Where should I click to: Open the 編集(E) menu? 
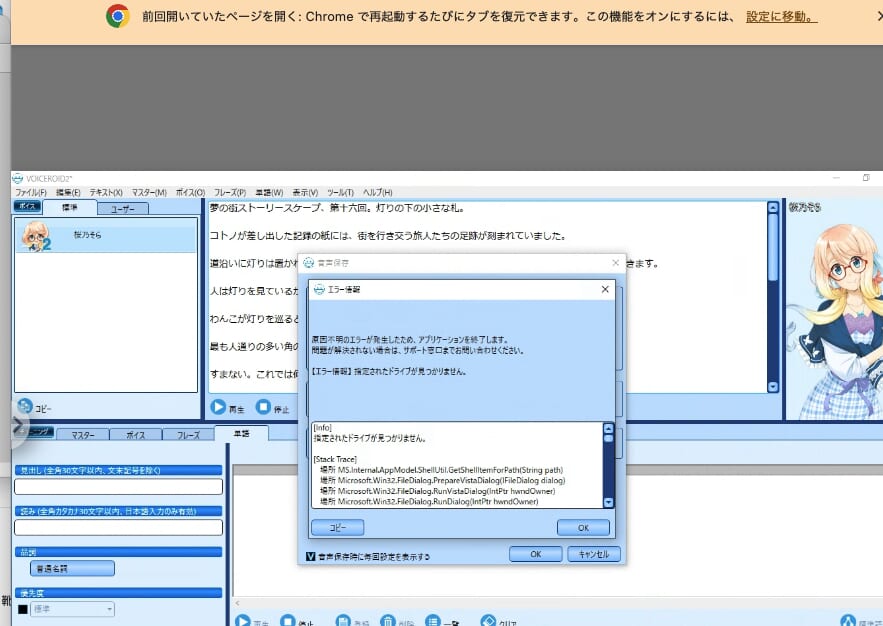click(68, 193)
